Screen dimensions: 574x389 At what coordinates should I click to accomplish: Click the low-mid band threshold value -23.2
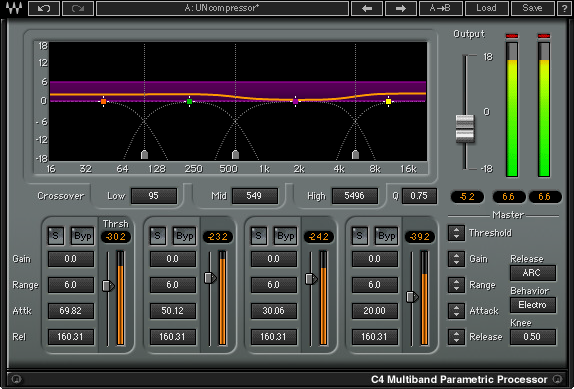coord(217,237)
